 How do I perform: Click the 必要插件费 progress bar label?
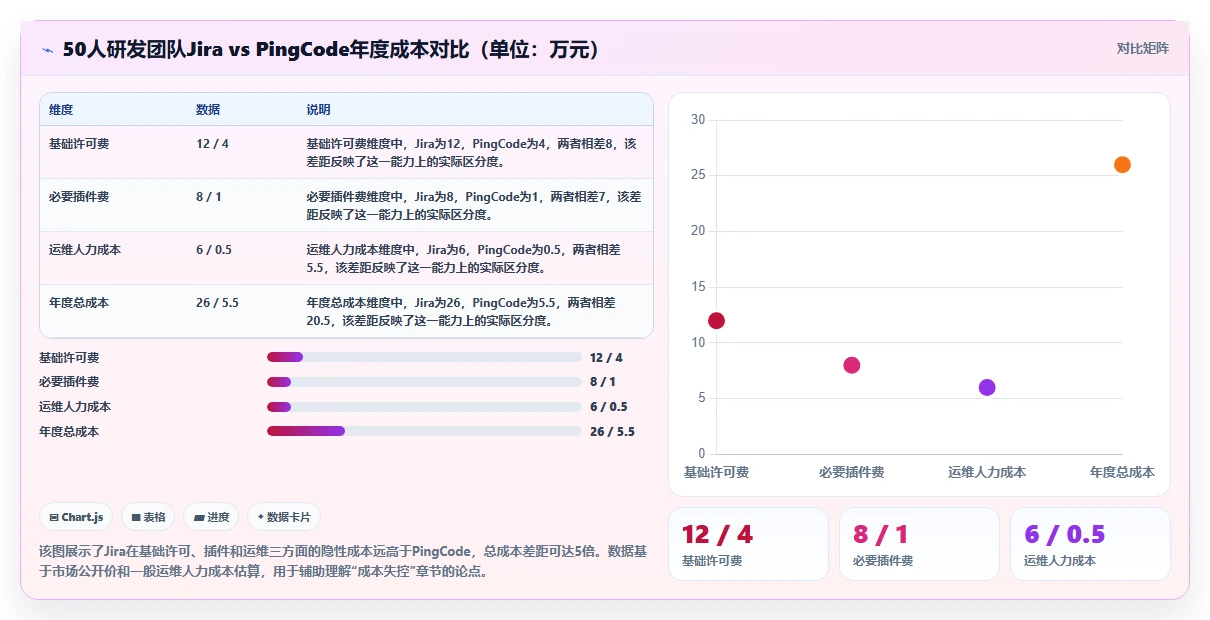click(x=69, y=382)
